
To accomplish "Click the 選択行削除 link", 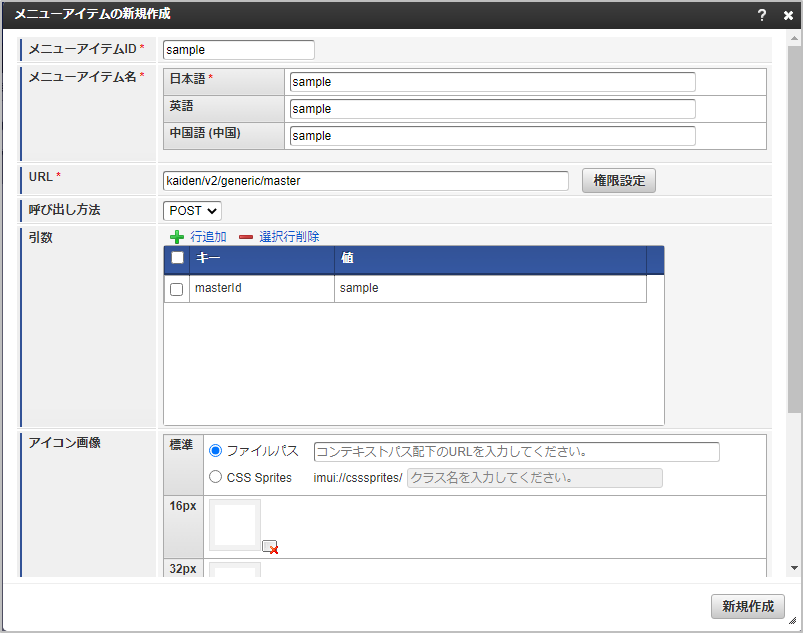I will point(289,237).
